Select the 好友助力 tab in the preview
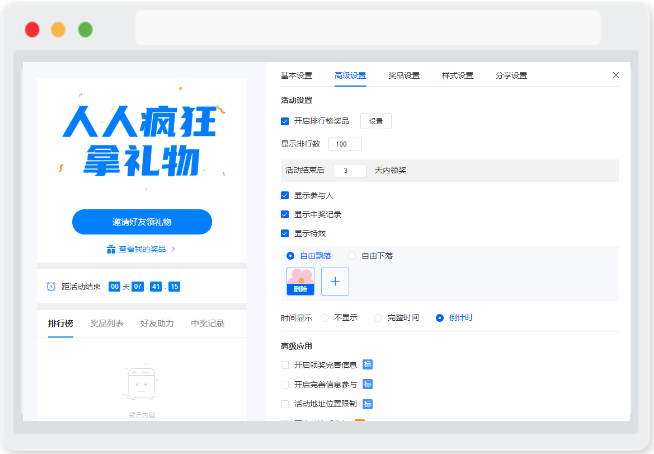This screenshot has width=654, height=454. coord(157,323)
